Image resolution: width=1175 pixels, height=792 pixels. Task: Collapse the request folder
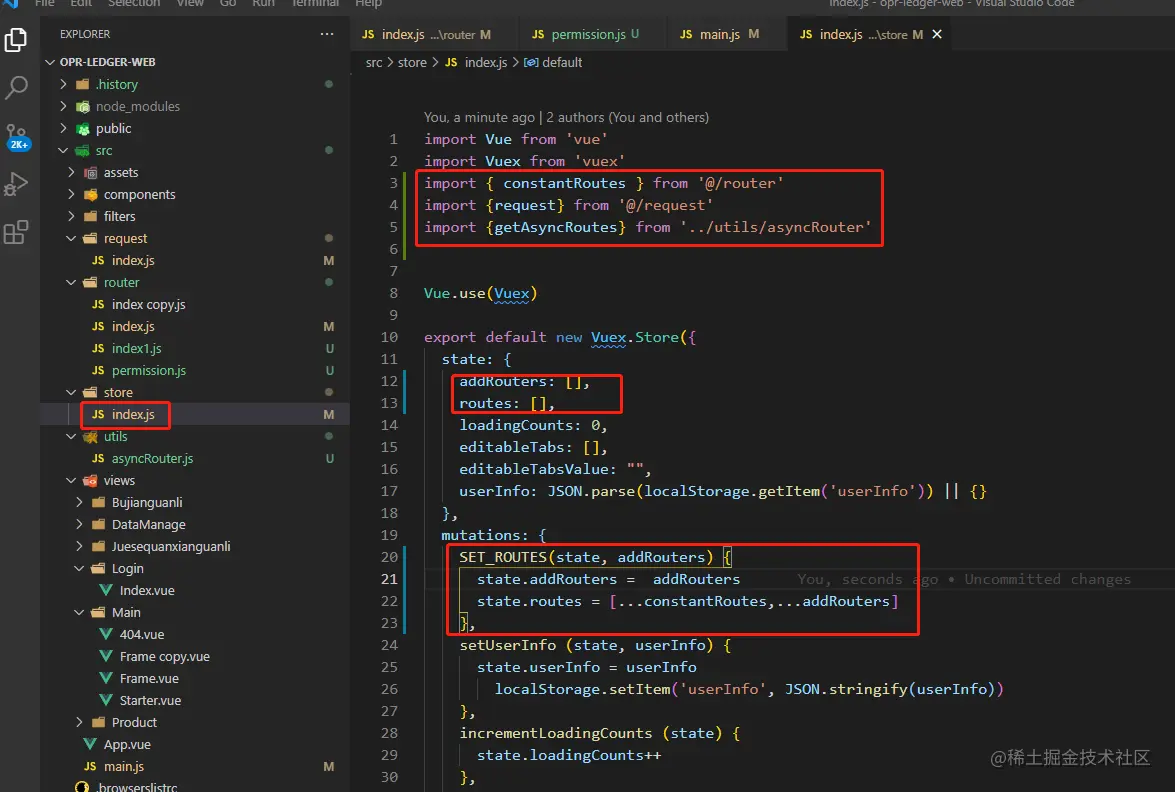pyautogui.click(x=71, y=239)
